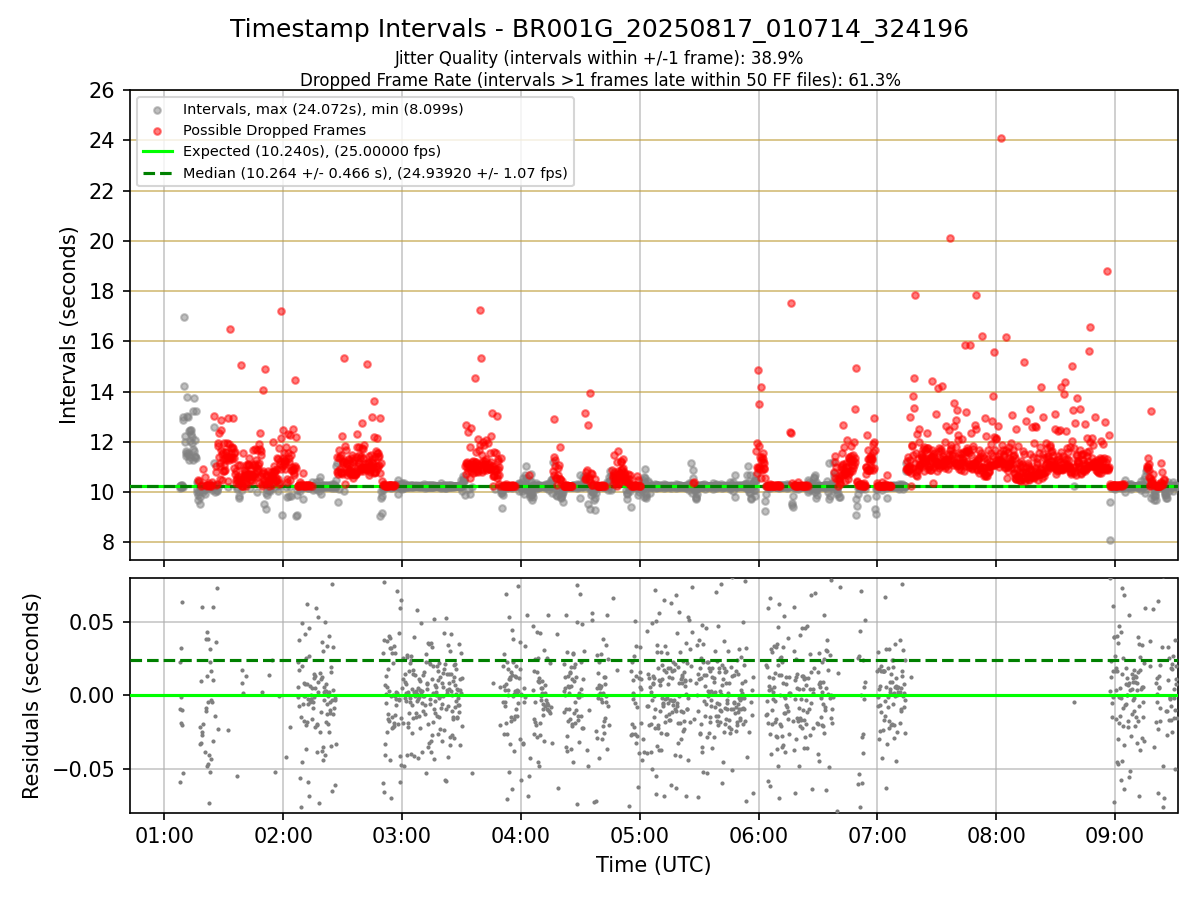Viewport: 1200px width, 900px height.
Task: Click legend entry 'Median (10.264 +/- 0.466 s)'
Action: pos(375,173)
